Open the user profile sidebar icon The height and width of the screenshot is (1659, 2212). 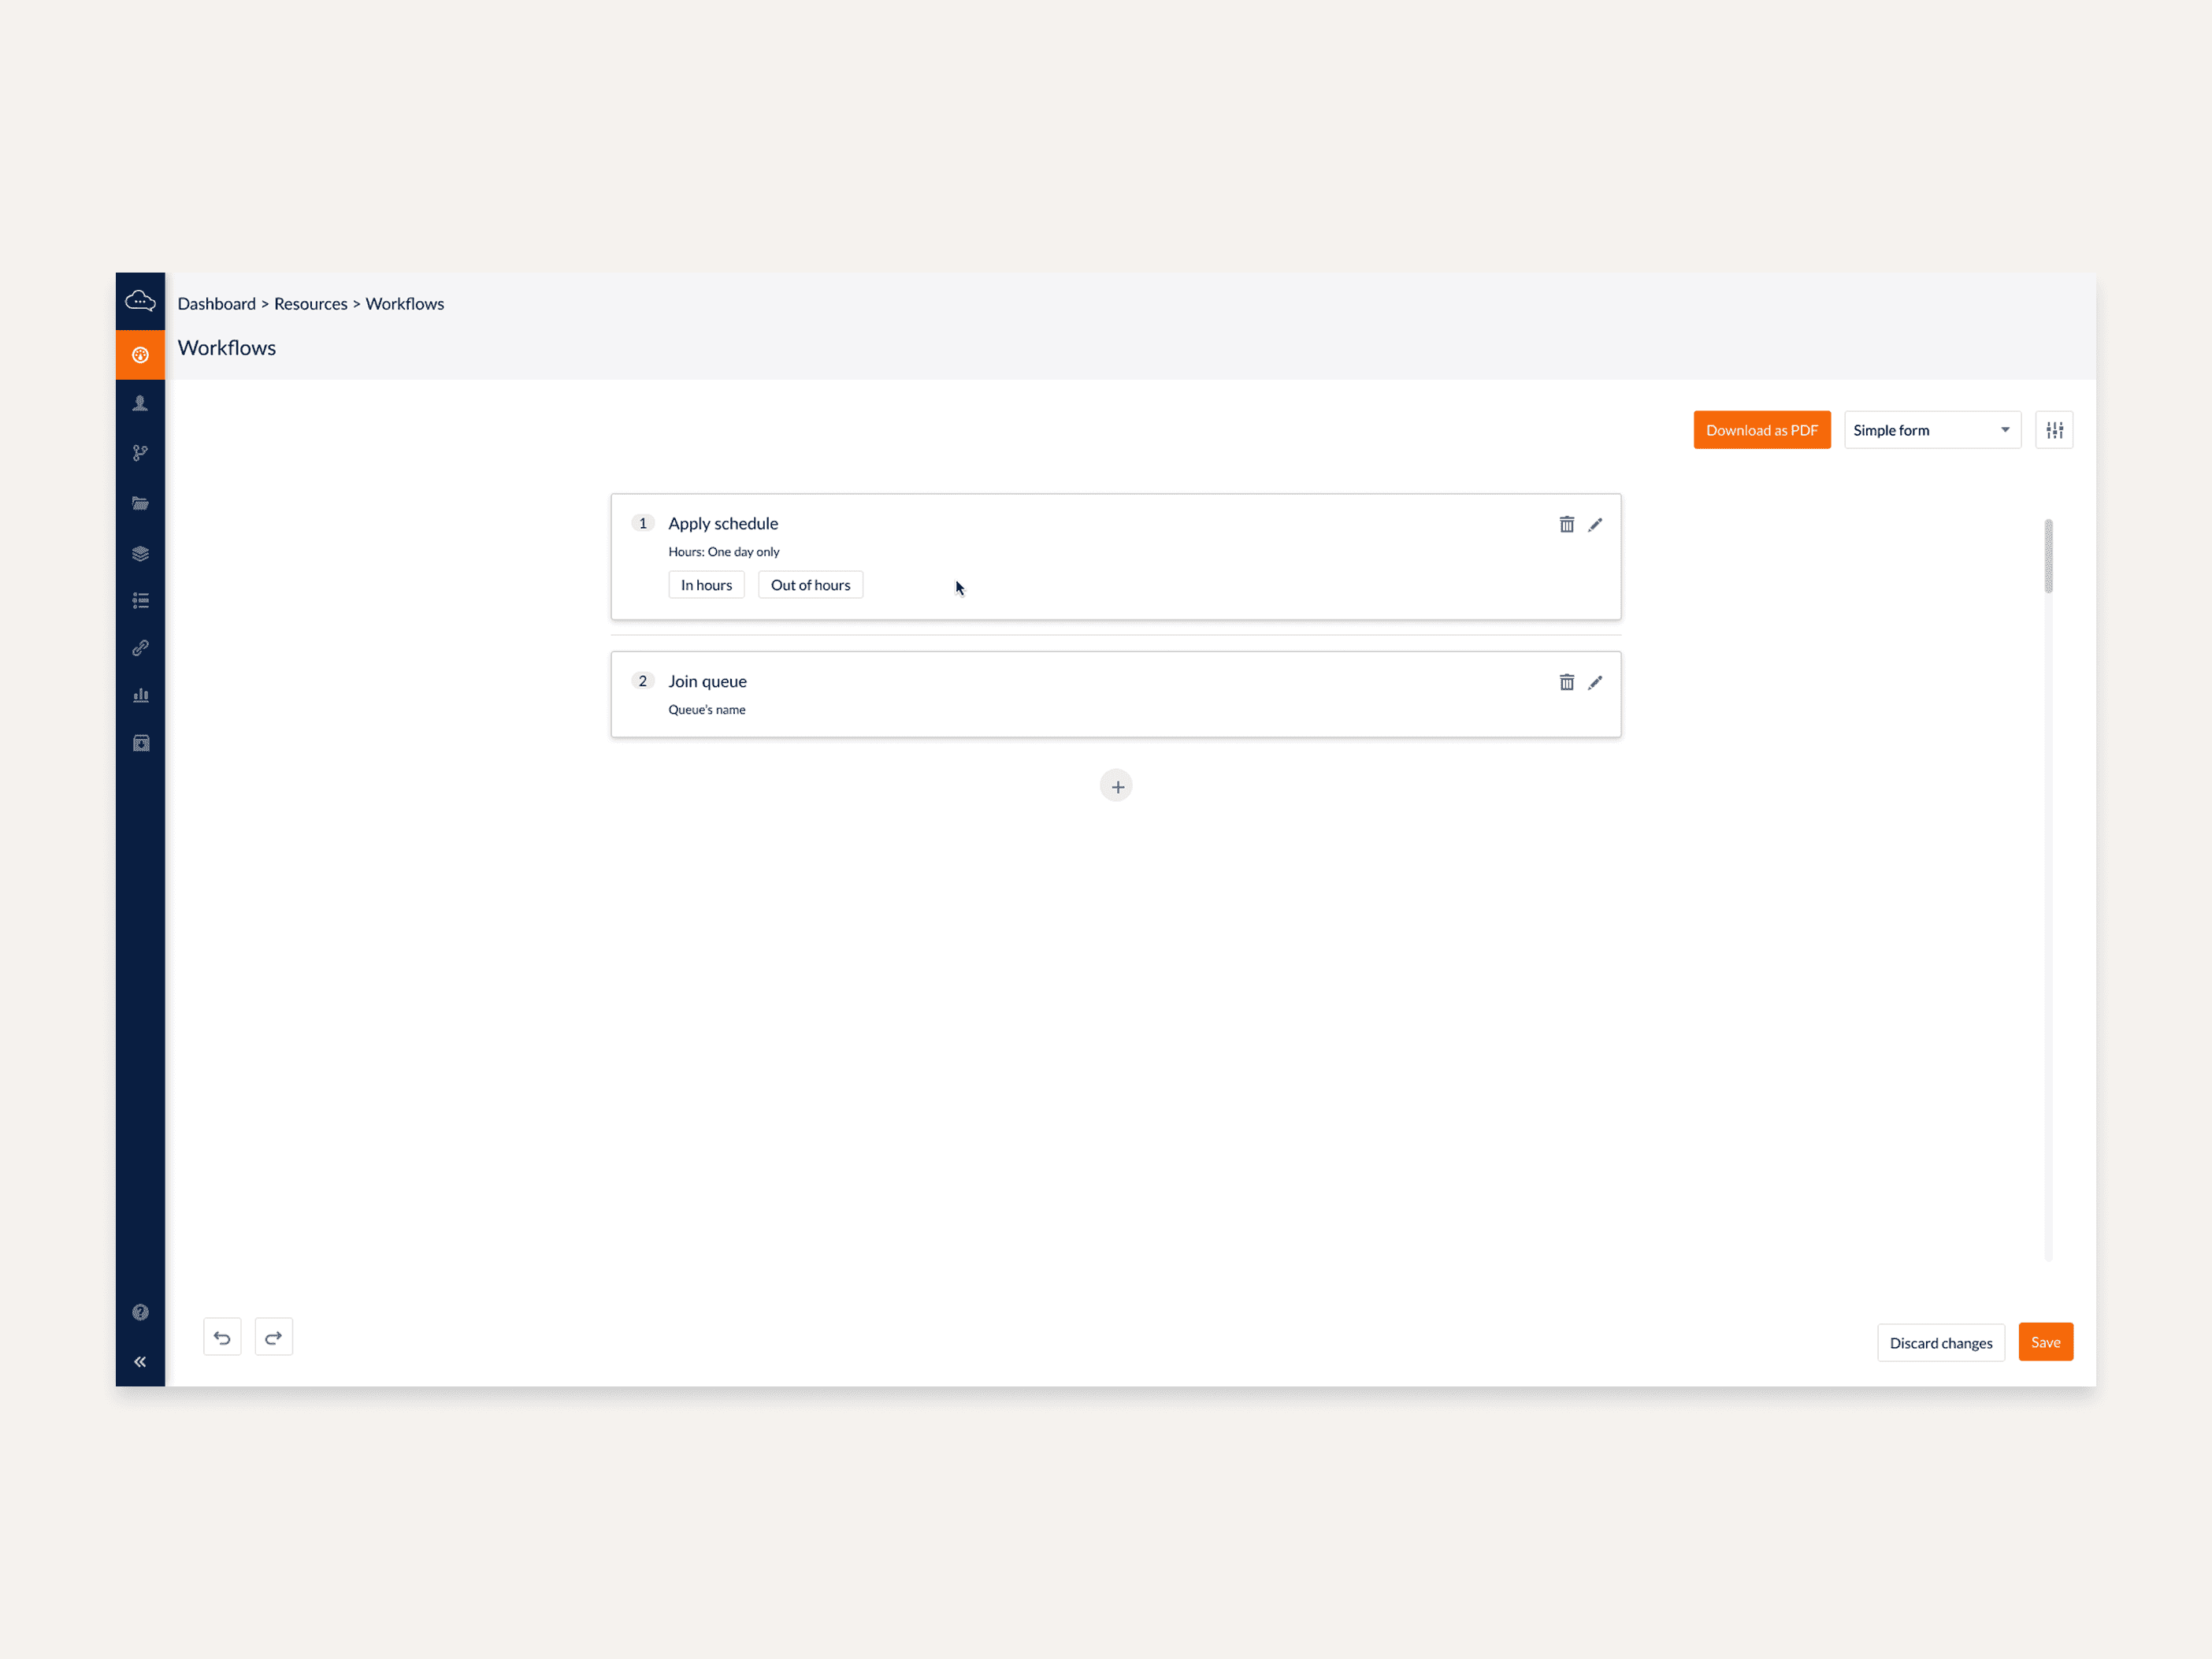coord(140,403)
